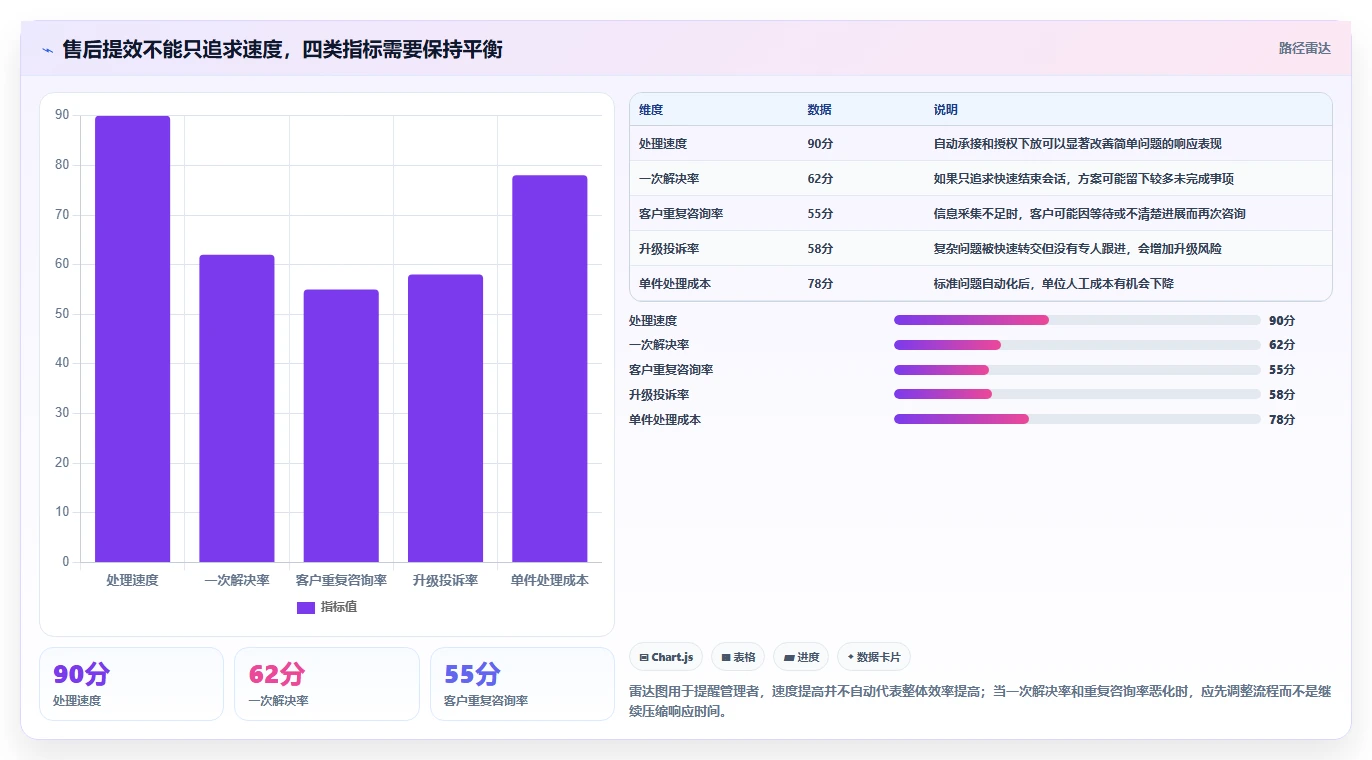
Task: Open the 55分 客户重复咨询率 data card
Action: point(522,684)
